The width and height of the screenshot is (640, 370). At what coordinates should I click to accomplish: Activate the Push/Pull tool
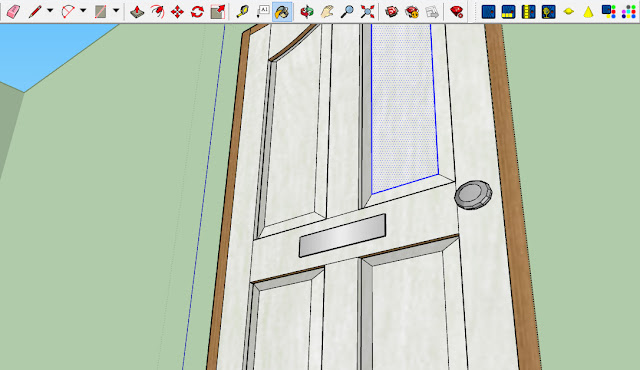click(137, 11)
